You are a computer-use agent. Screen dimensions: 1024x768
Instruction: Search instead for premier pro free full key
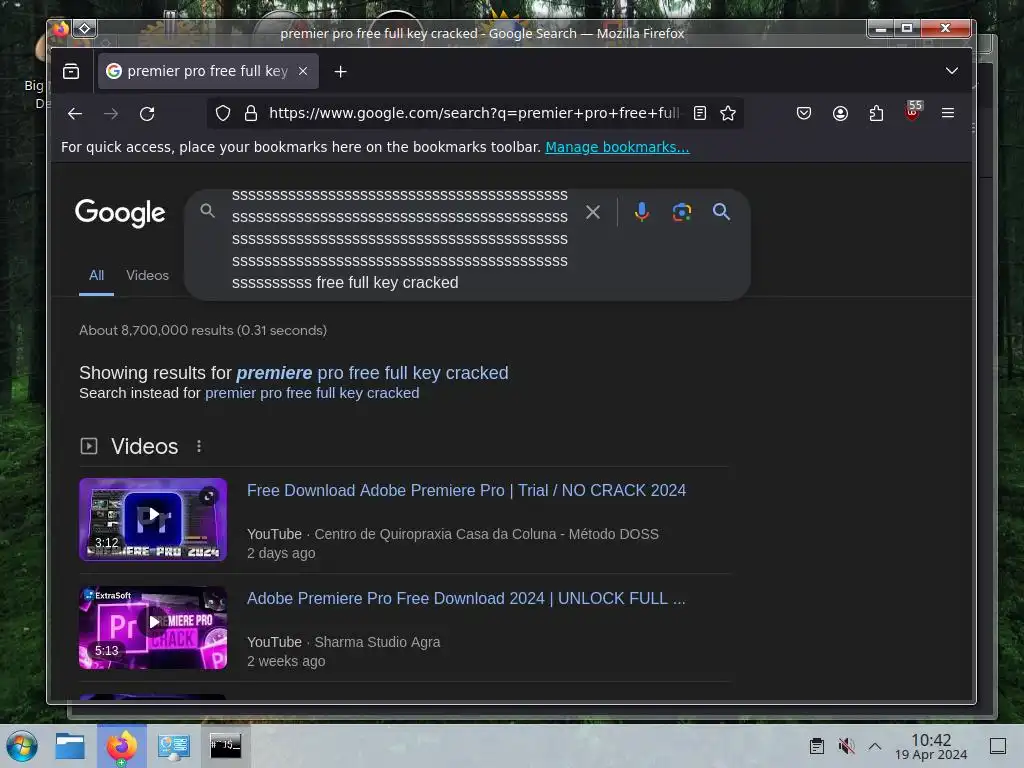point(312,393)
